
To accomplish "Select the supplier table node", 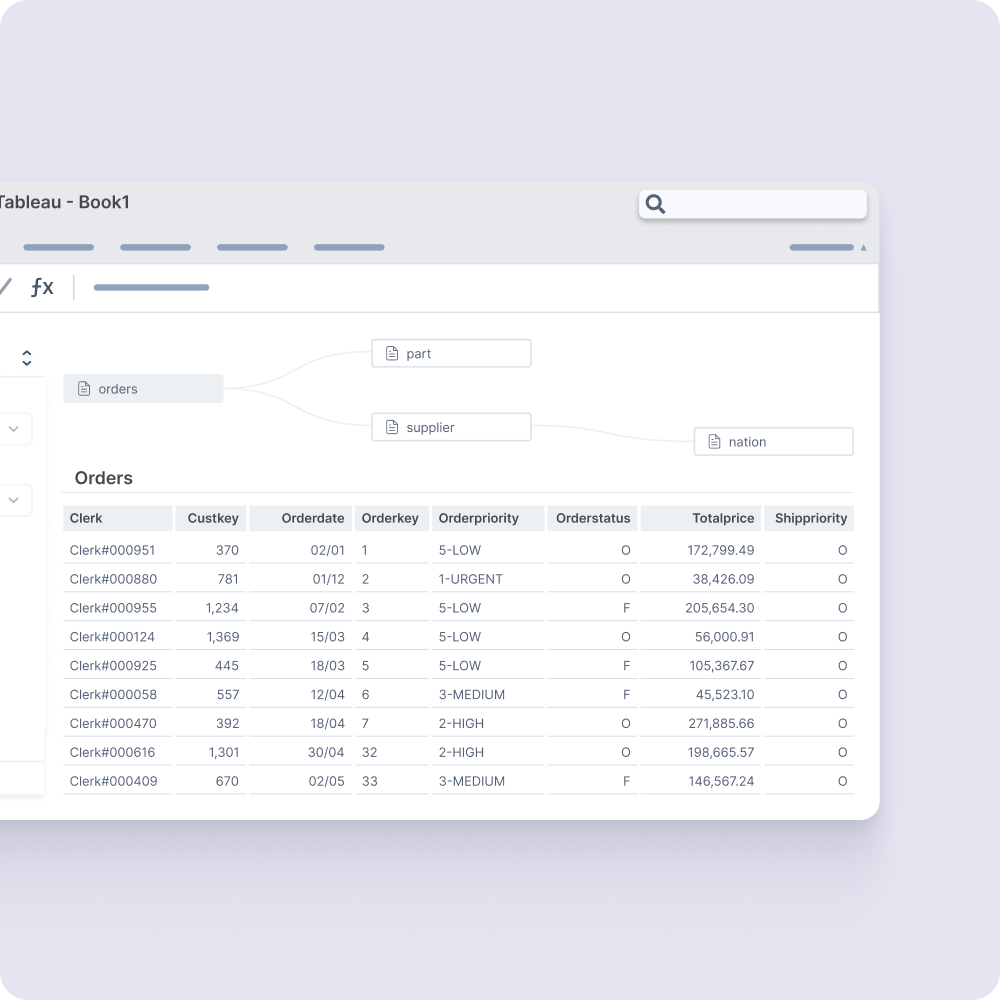I will point(451,427).
